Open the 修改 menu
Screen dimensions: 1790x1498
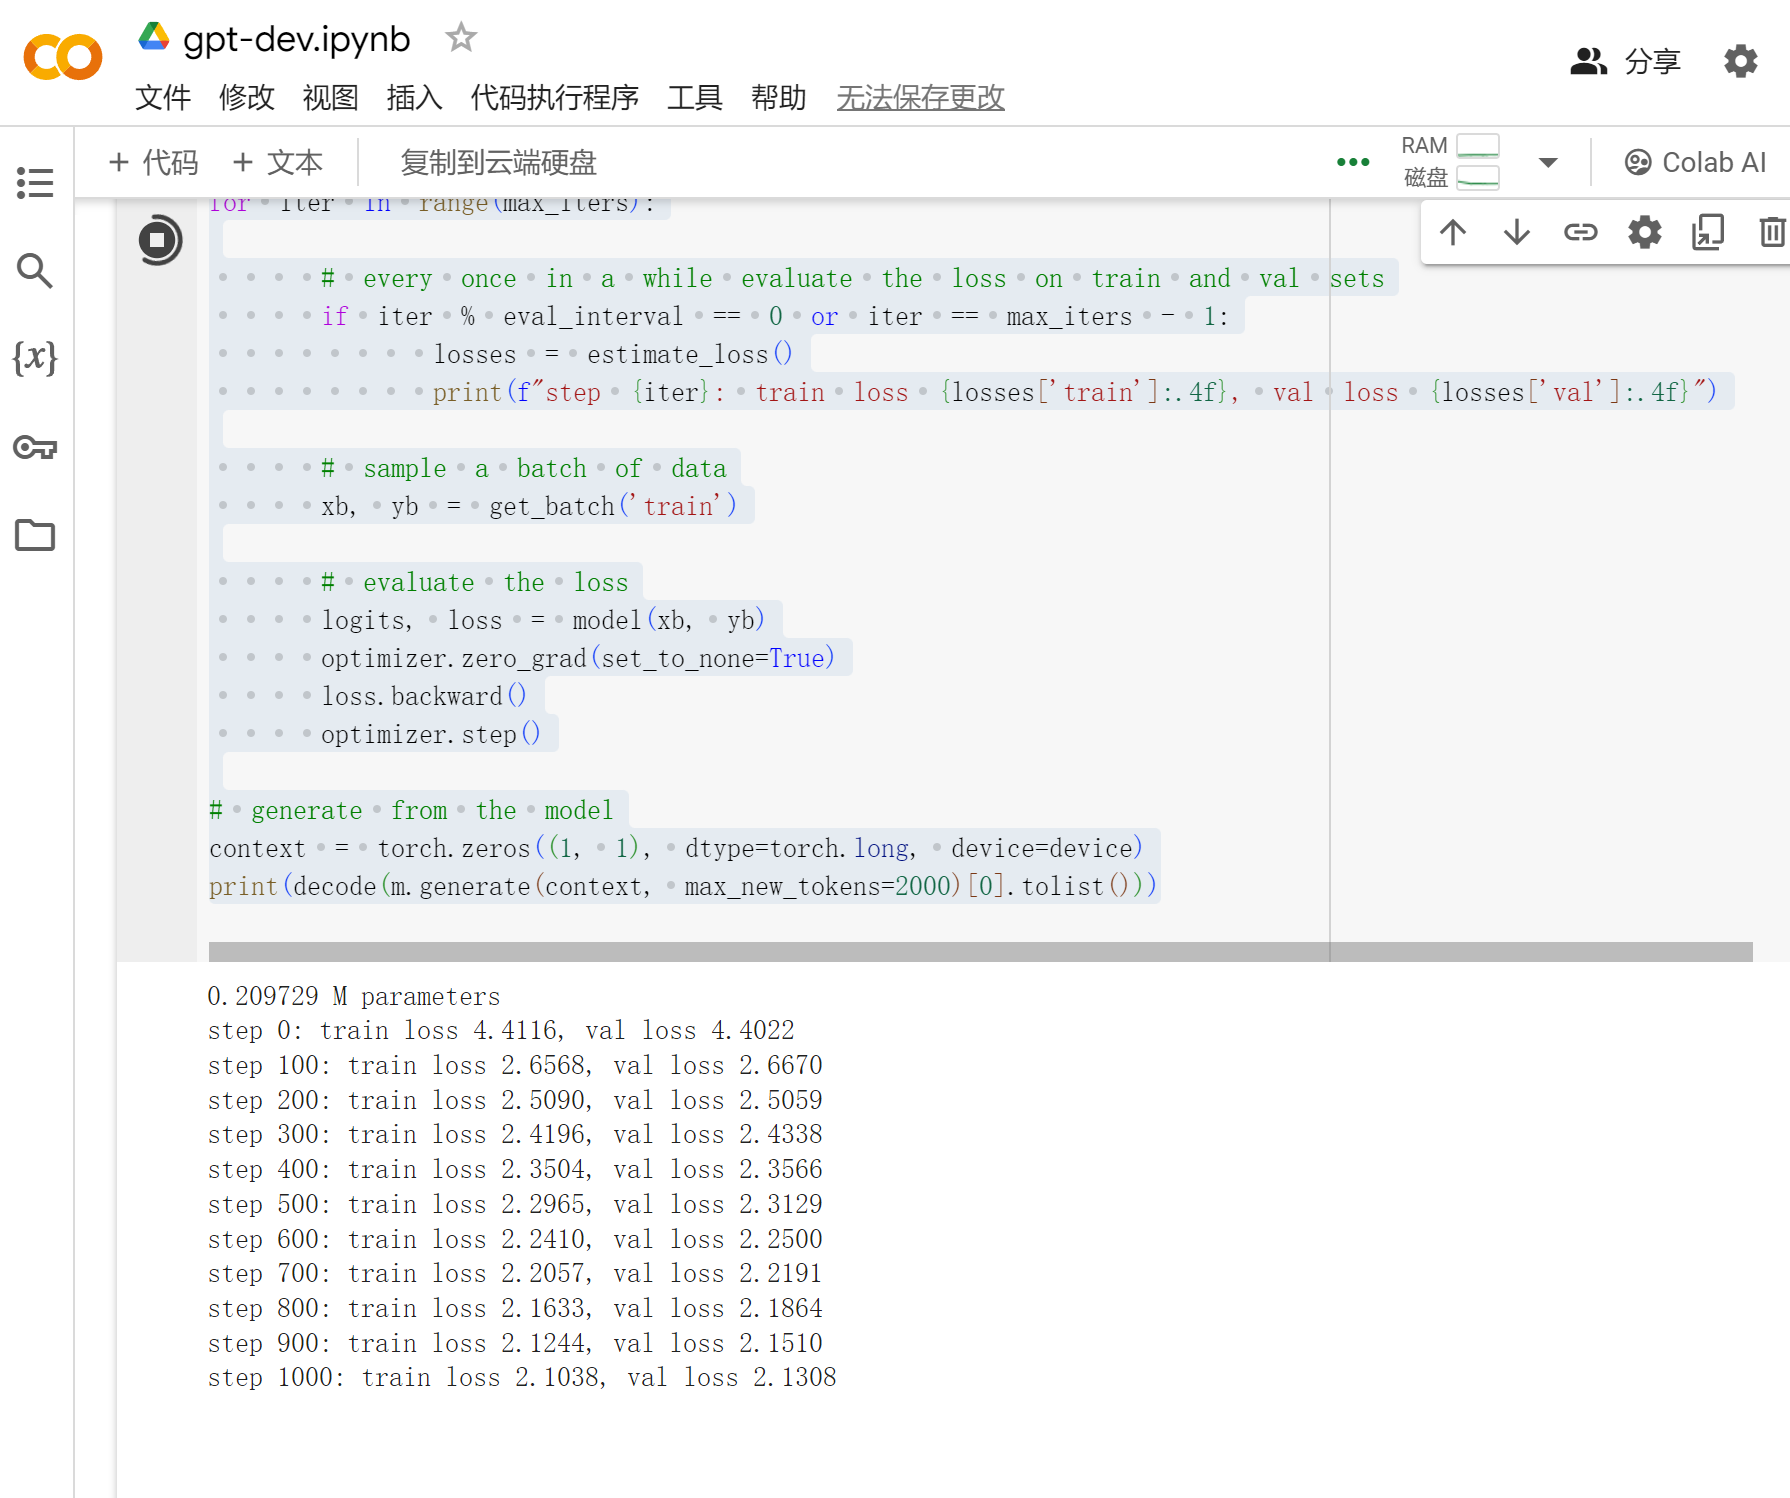coord(247,98)
